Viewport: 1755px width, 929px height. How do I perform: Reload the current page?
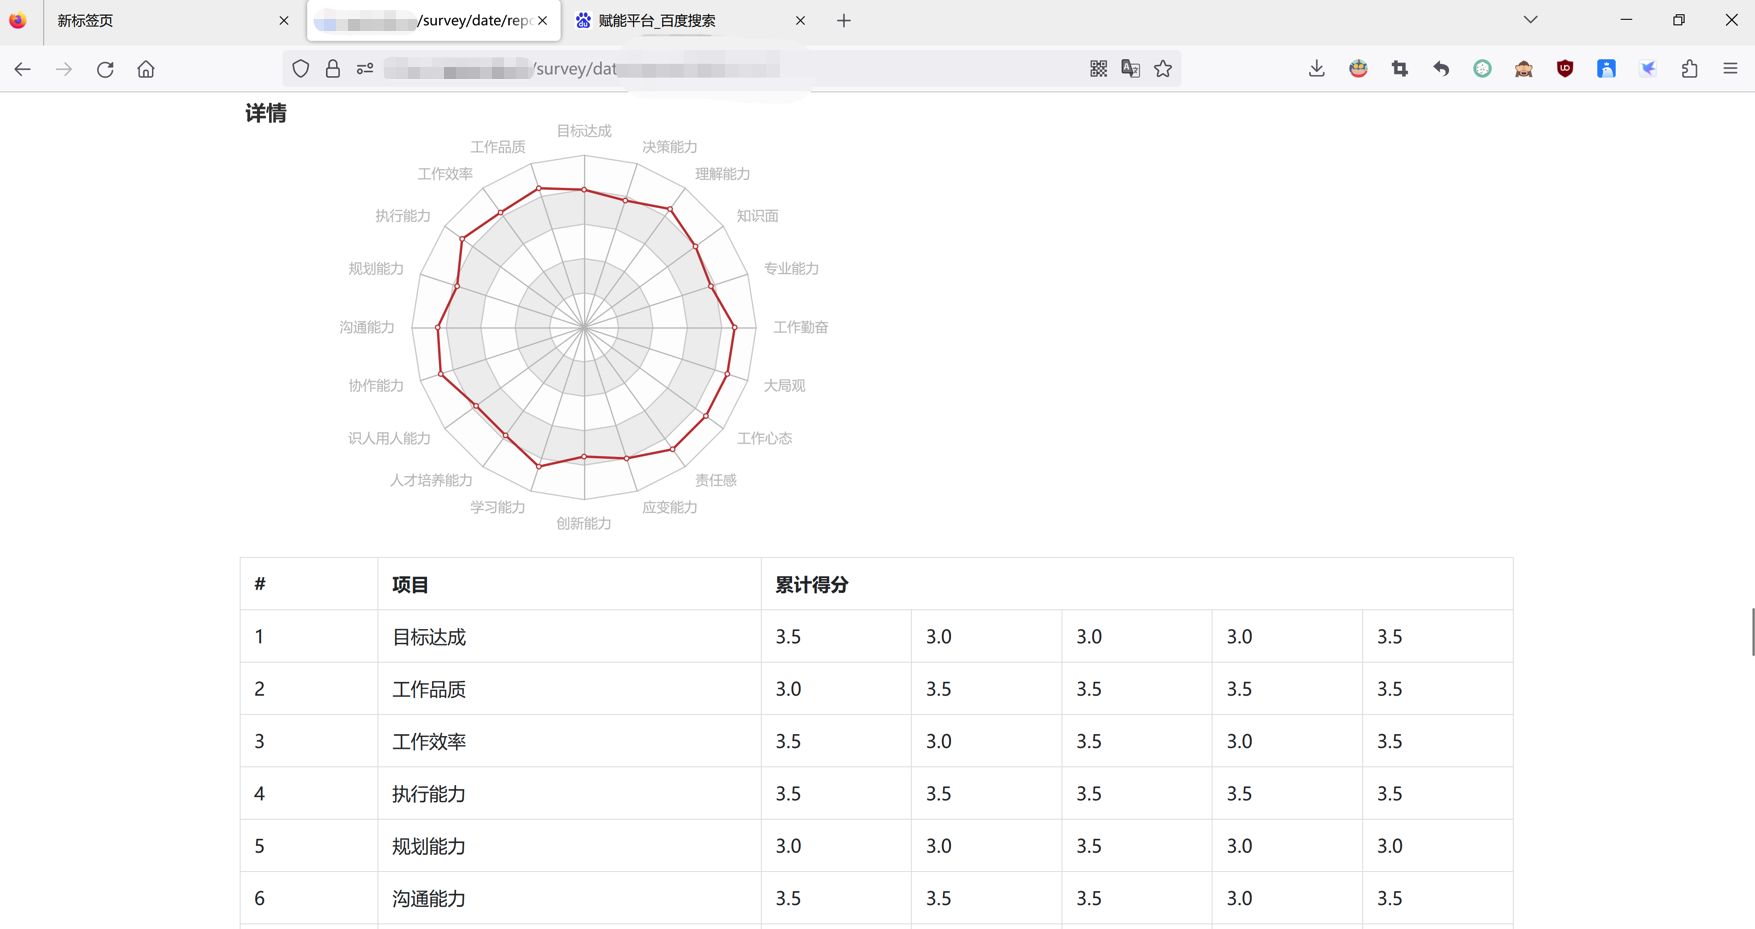(105, 69)
